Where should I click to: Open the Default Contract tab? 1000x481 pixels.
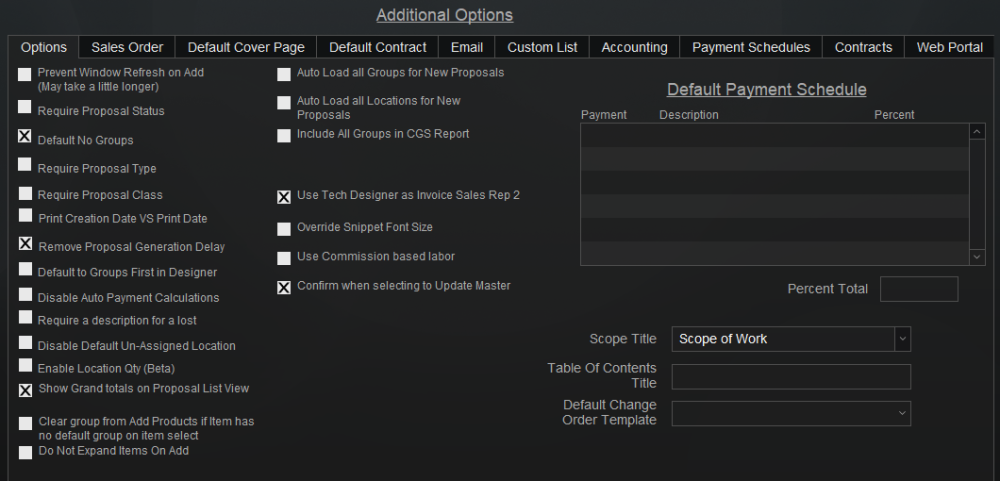pos(378,47)
